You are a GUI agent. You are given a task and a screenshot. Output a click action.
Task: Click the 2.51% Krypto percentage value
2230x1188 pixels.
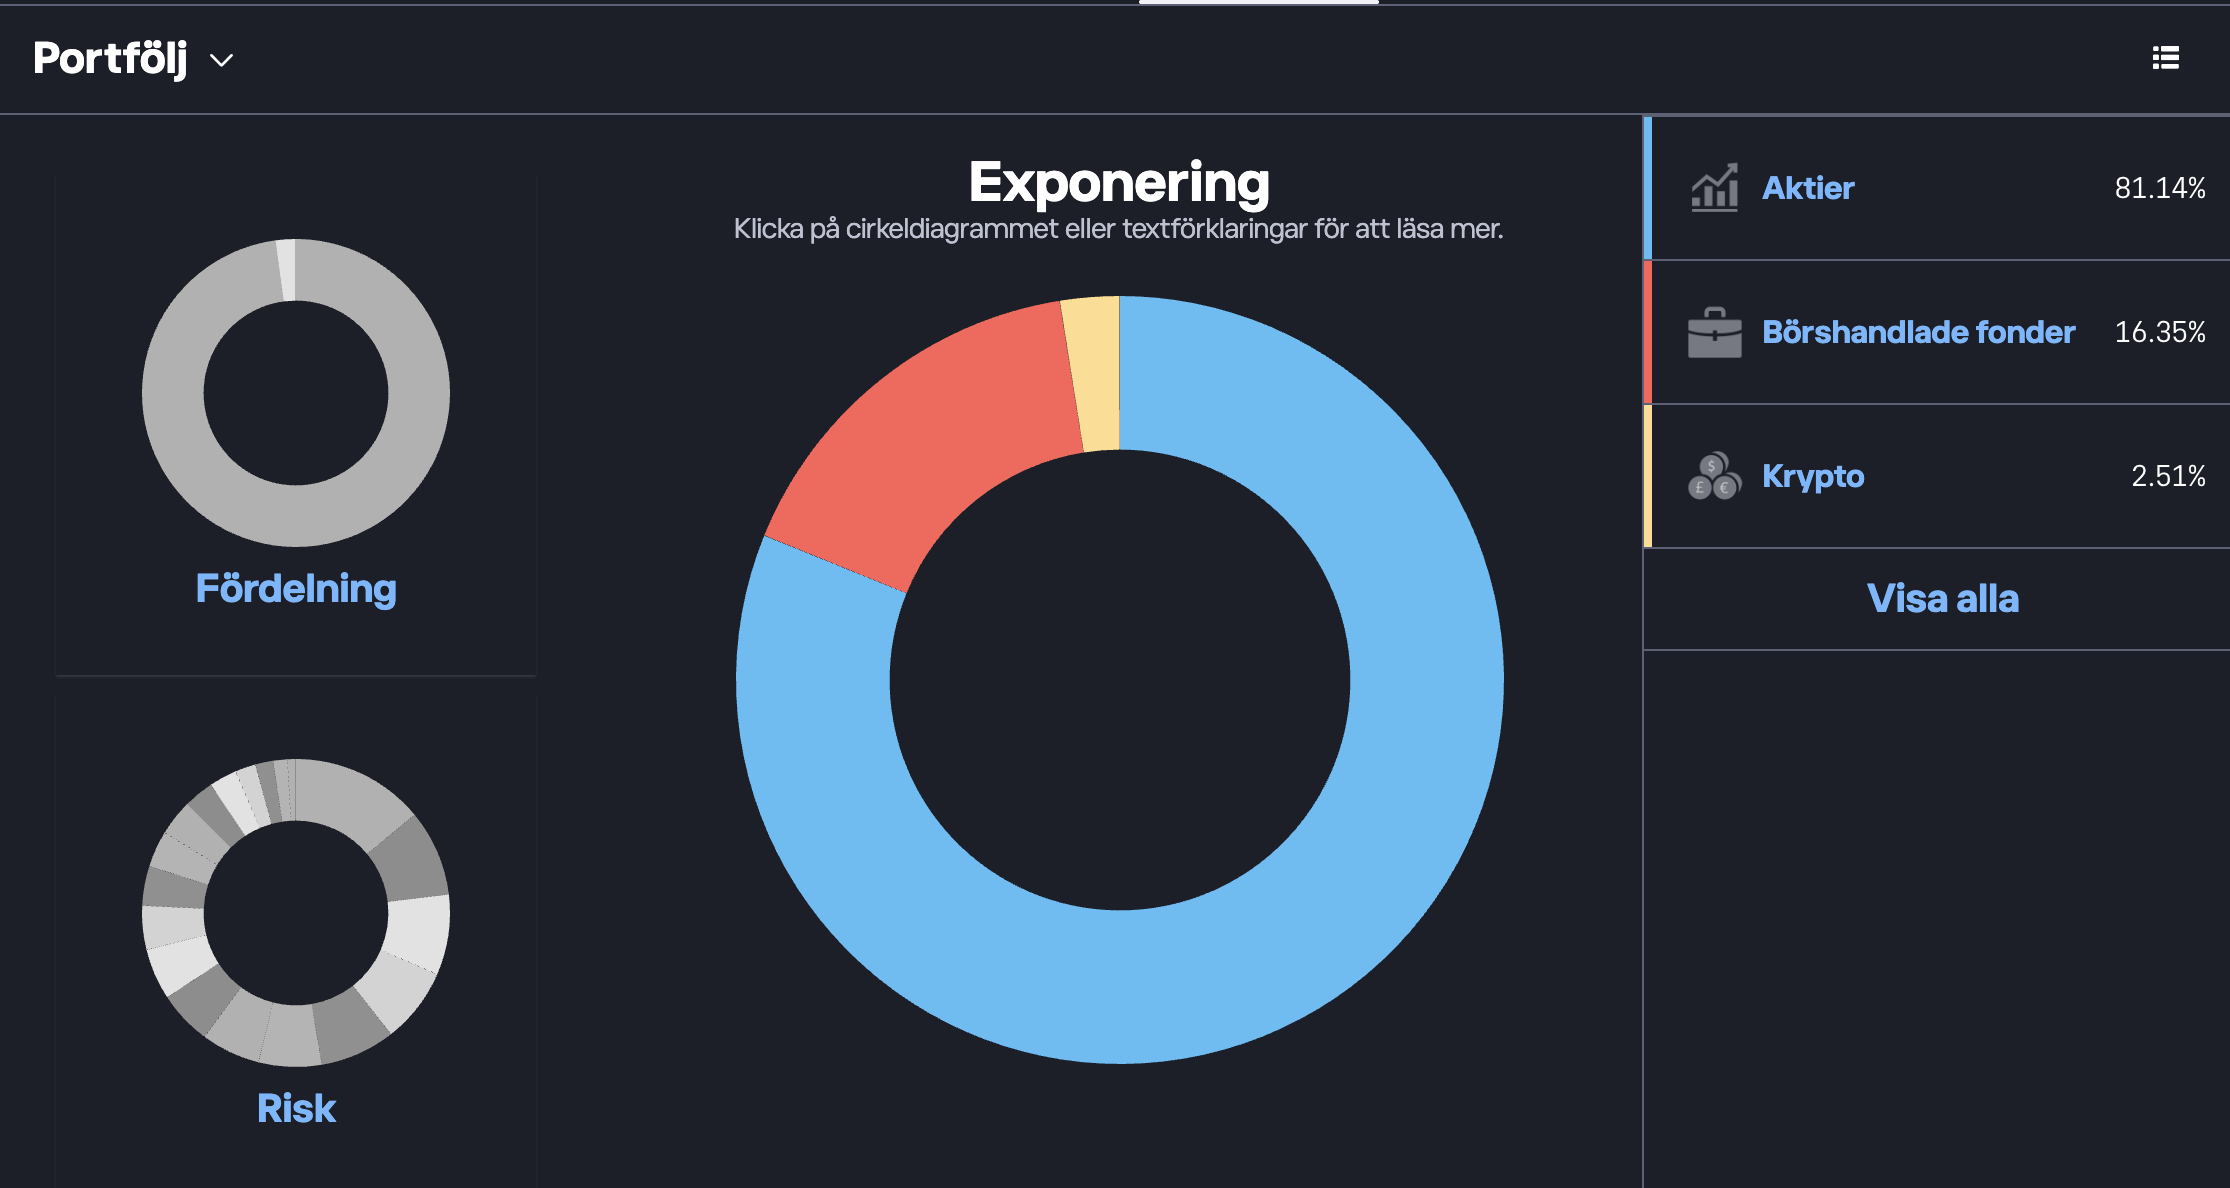pyautogui.click(x=2167, y=476)
